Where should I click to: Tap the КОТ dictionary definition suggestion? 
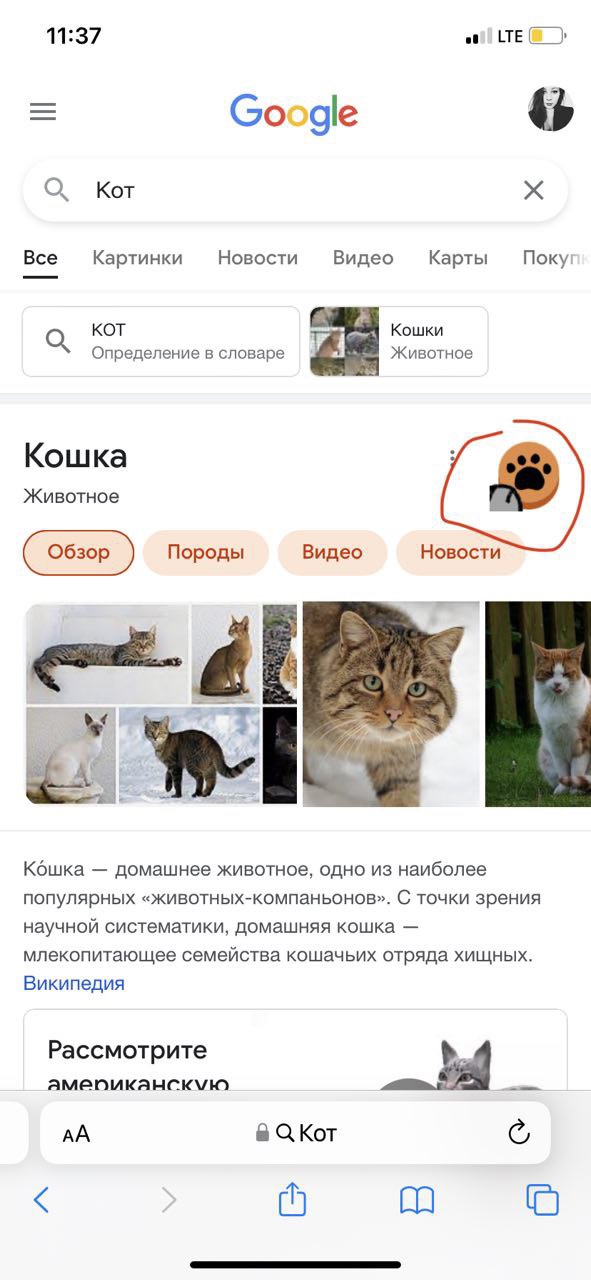[x=161, y=341]
